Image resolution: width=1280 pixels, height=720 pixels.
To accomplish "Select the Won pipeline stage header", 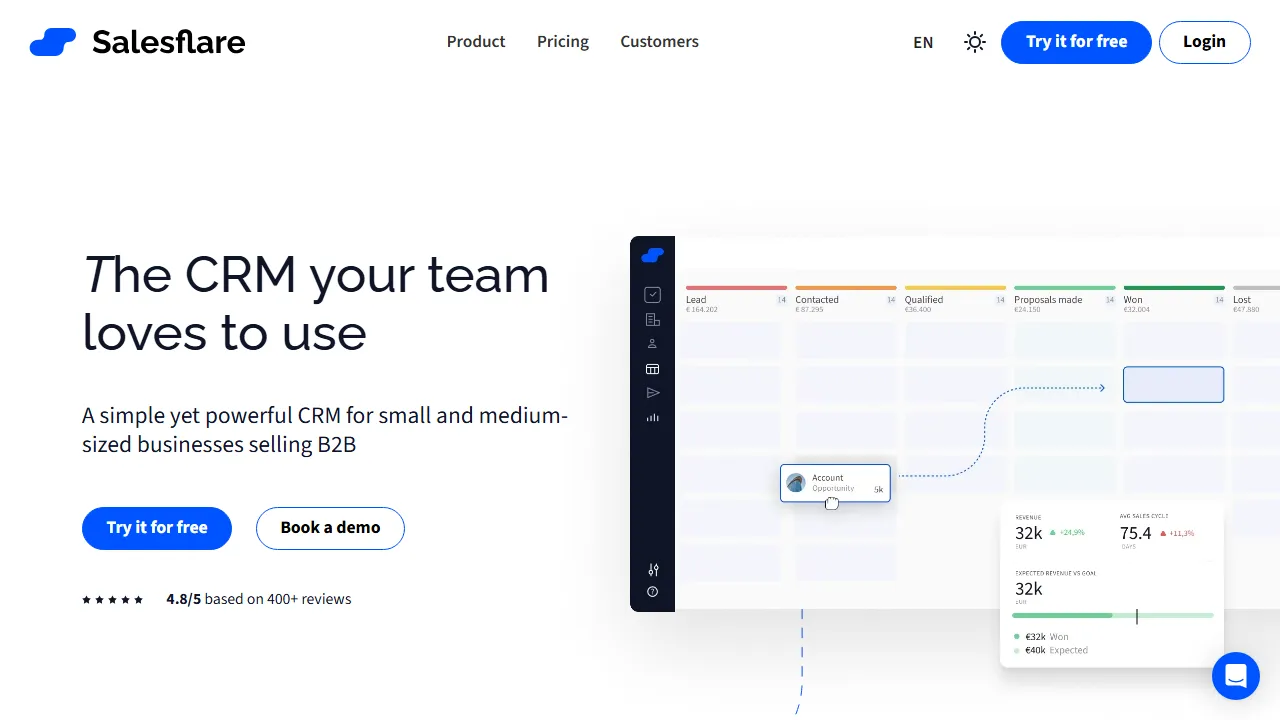I will coord(1133,300).
